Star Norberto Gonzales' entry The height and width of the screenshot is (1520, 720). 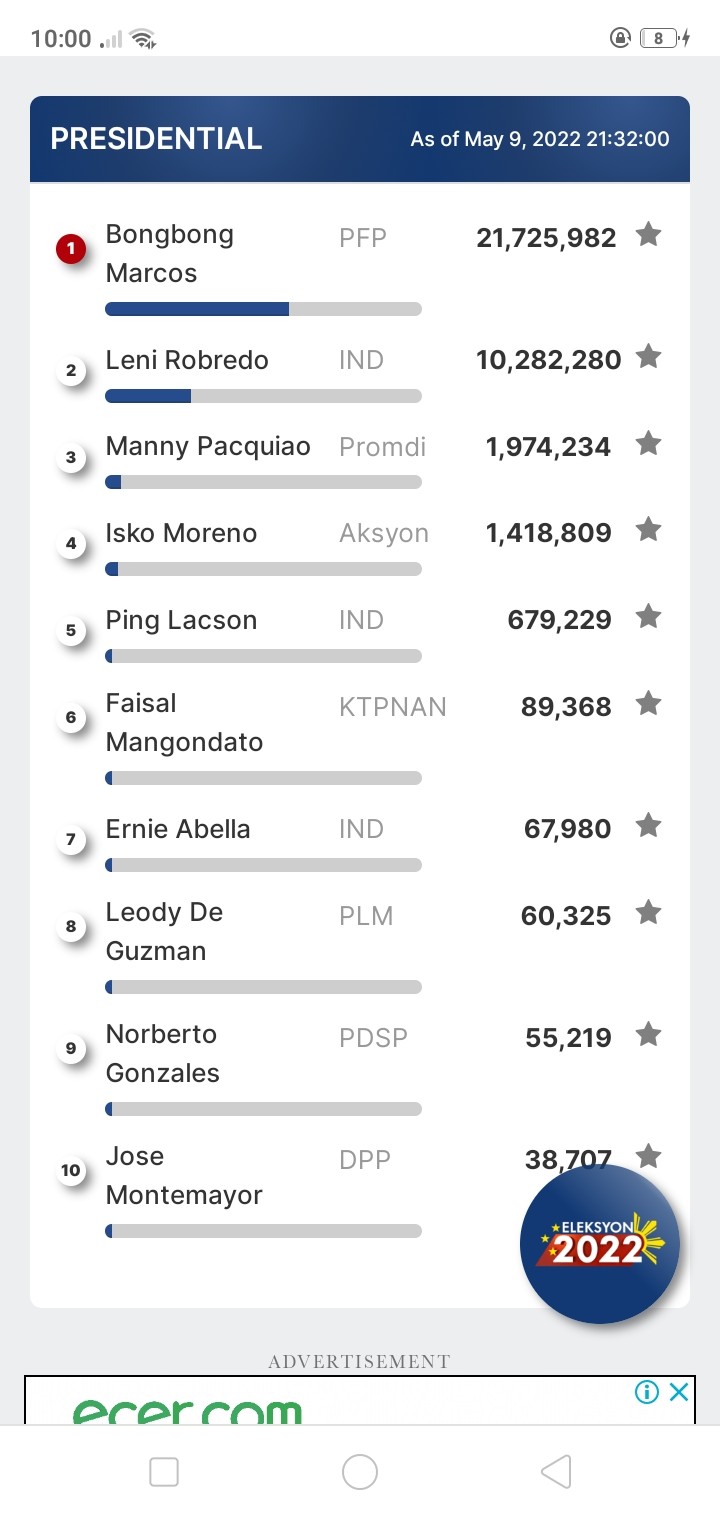click(649, 1035)
